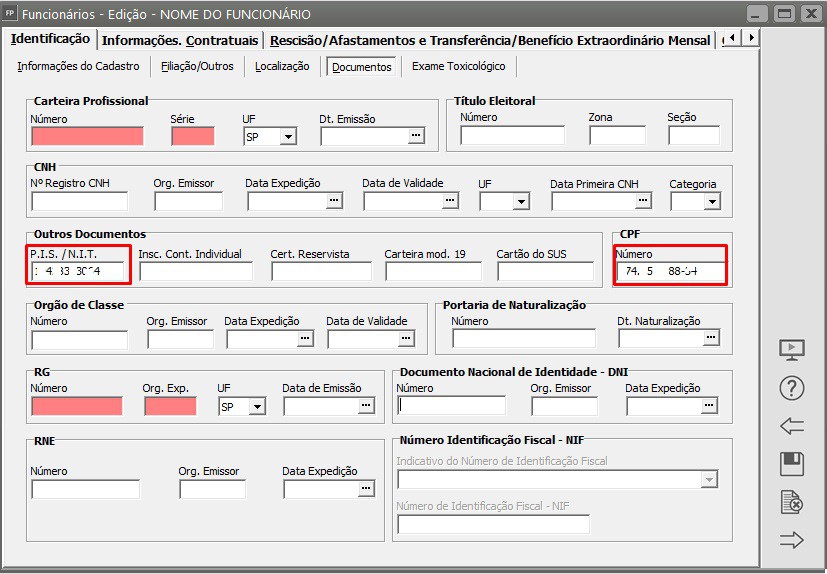Click the cancel document icon with X
827x574 pixels.
(x=792, y=502)
